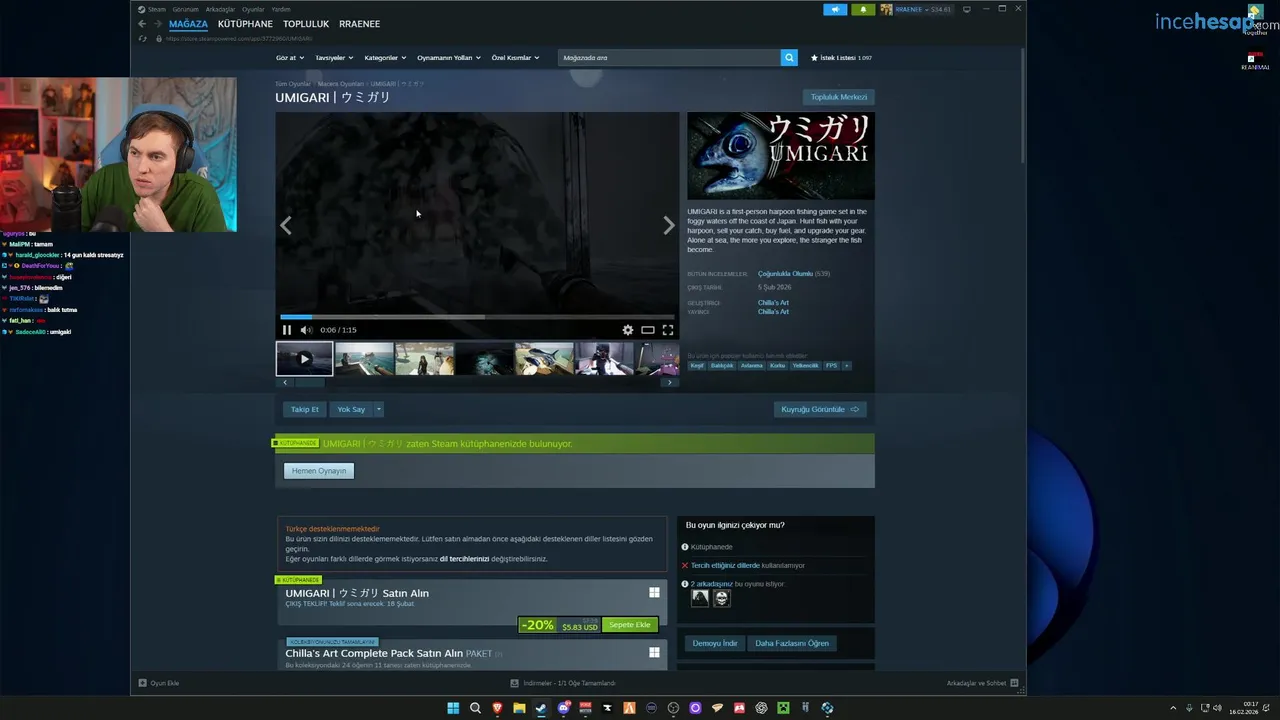Click Topluluk Merkezi button
The image size is (1280, 720).
click(x=839, y=97)
